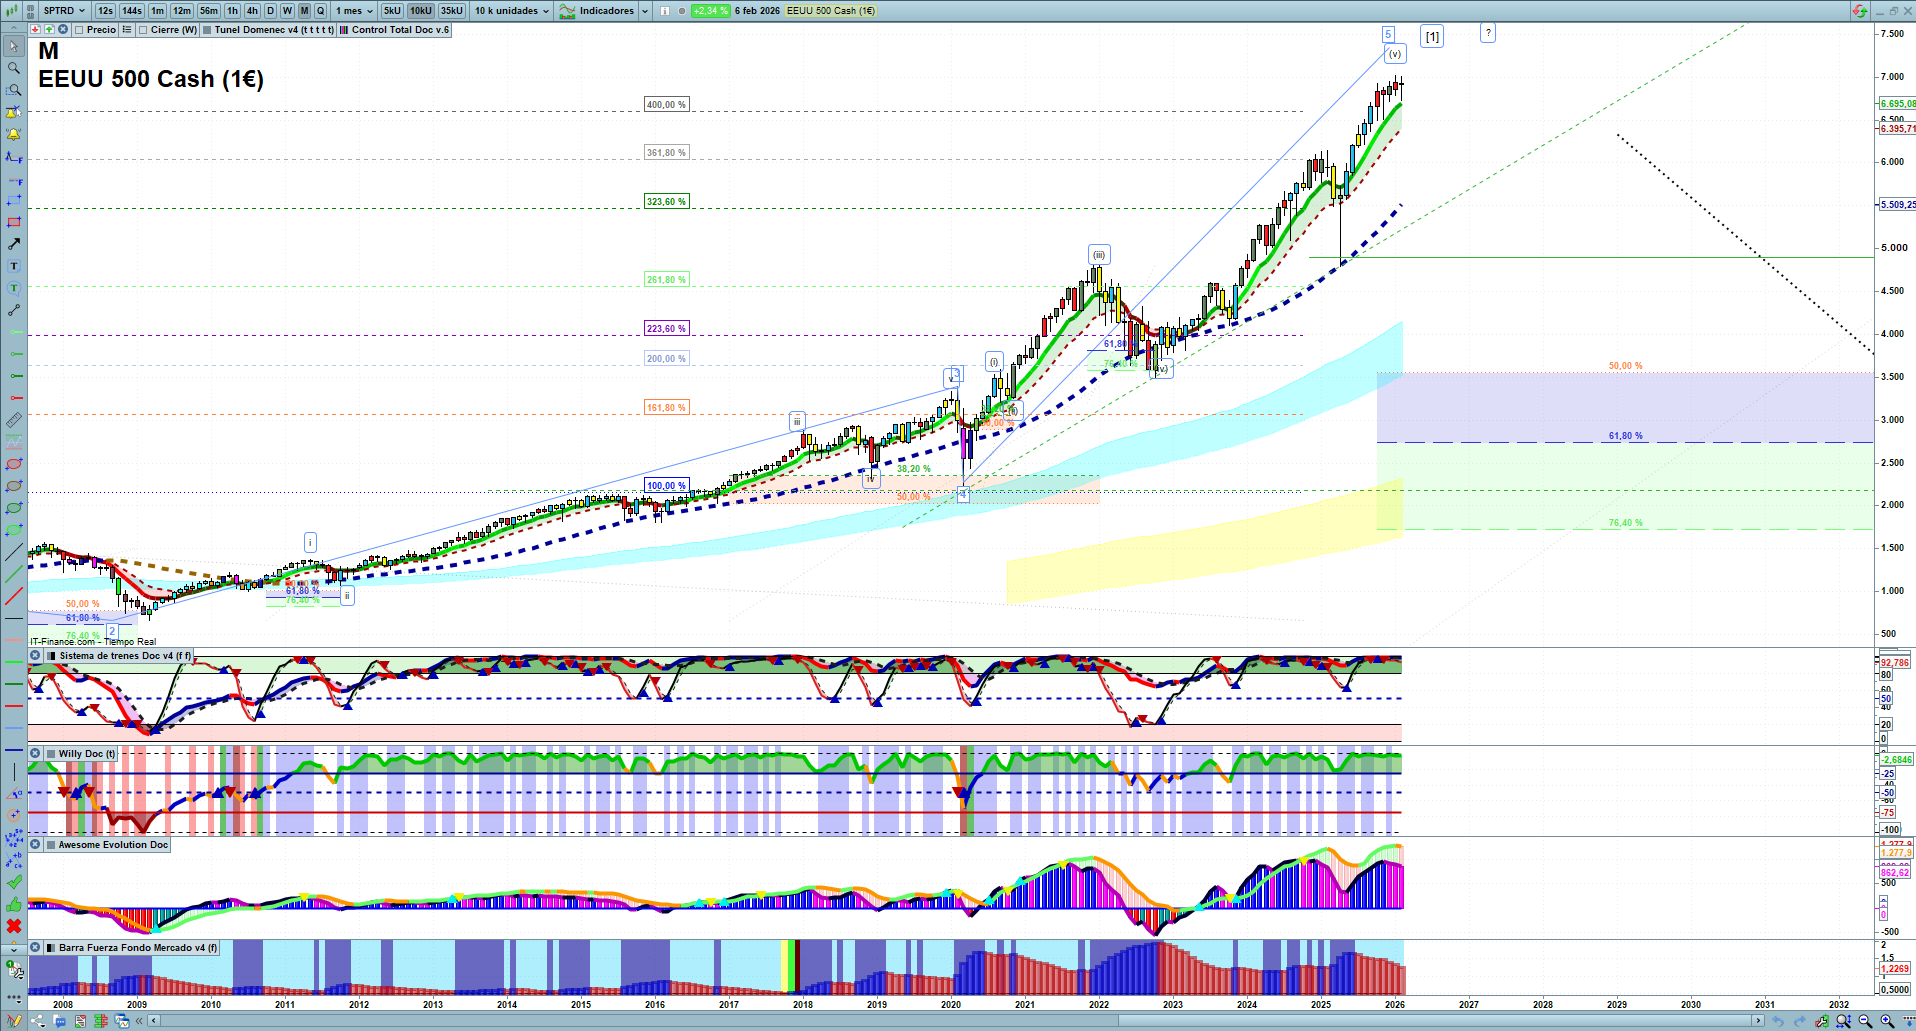Set history to 5kU units

pos(392,11)
